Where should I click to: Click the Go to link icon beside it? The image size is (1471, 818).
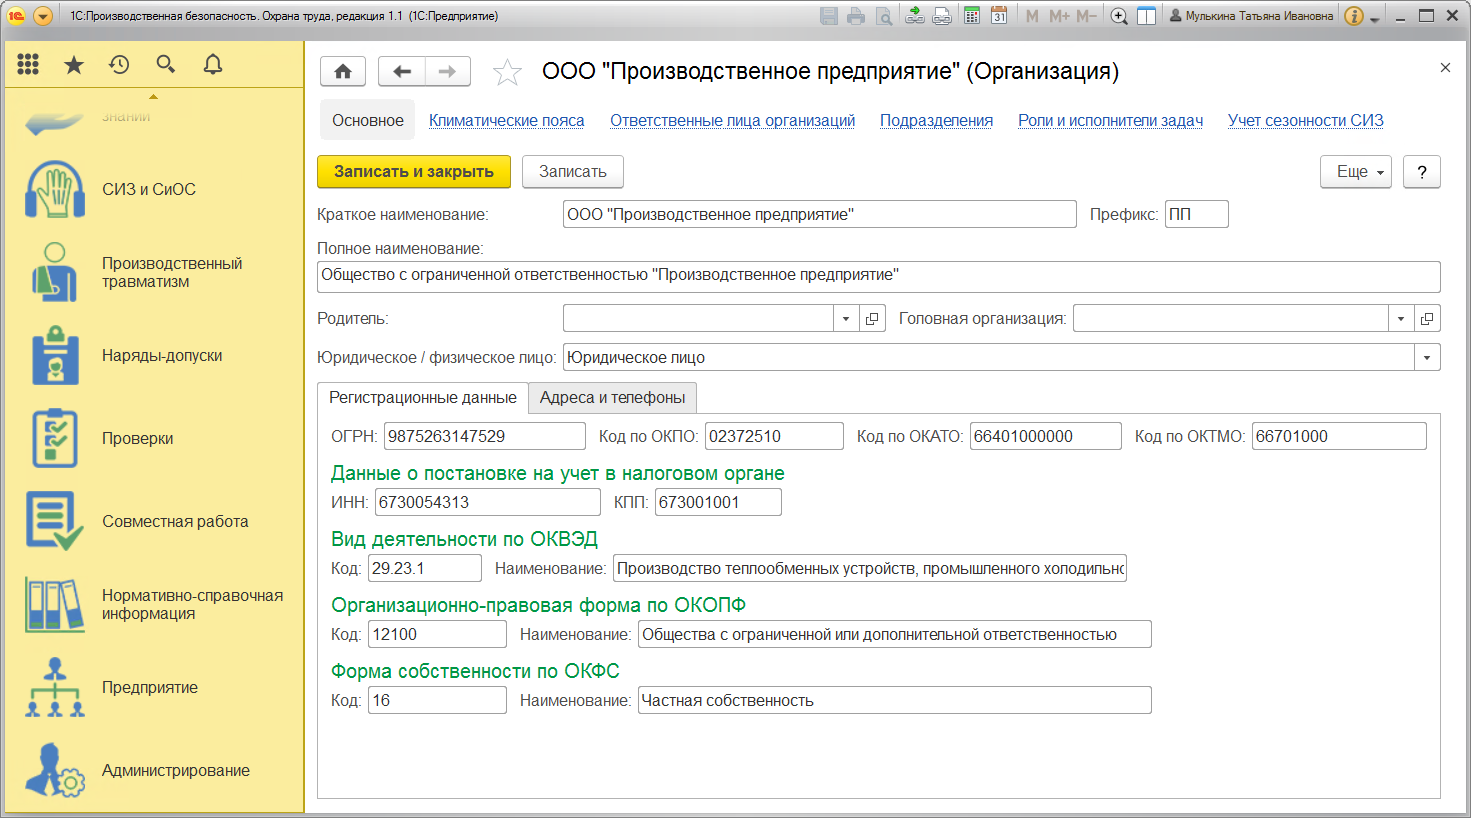942,16
